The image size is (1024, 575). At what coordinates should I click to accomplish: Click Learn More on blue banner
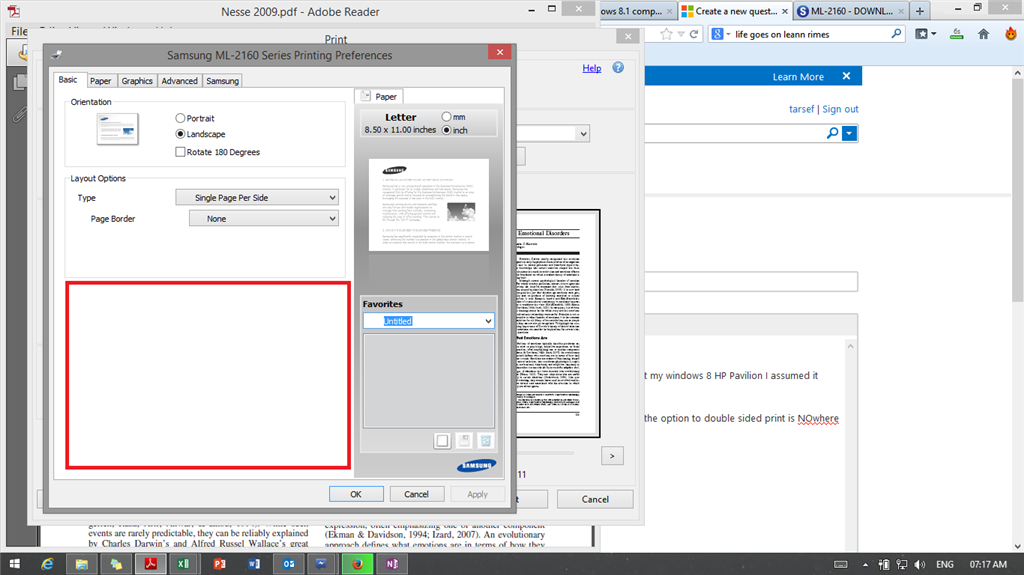pos(798,76)
